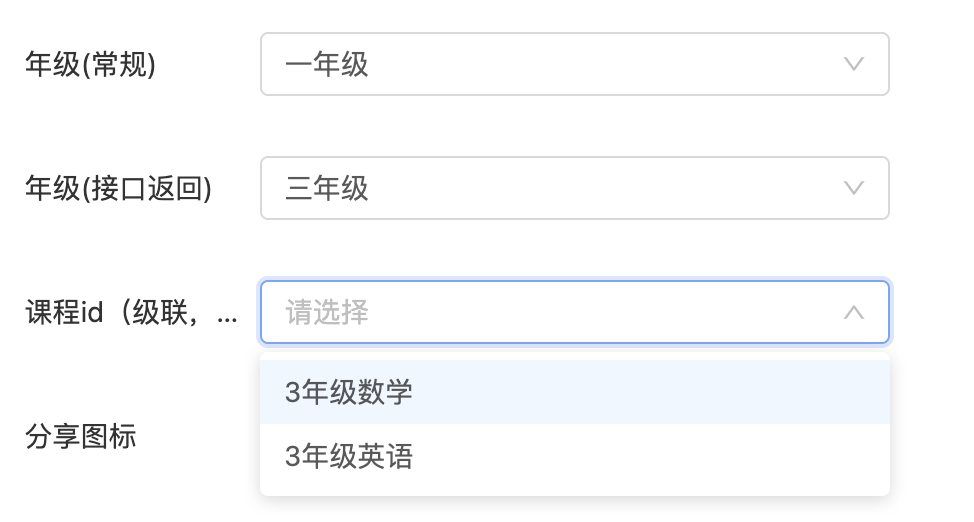The image size is (974, 522).
Task: Click the 年级(常规) field label
Action: (90, 65)
